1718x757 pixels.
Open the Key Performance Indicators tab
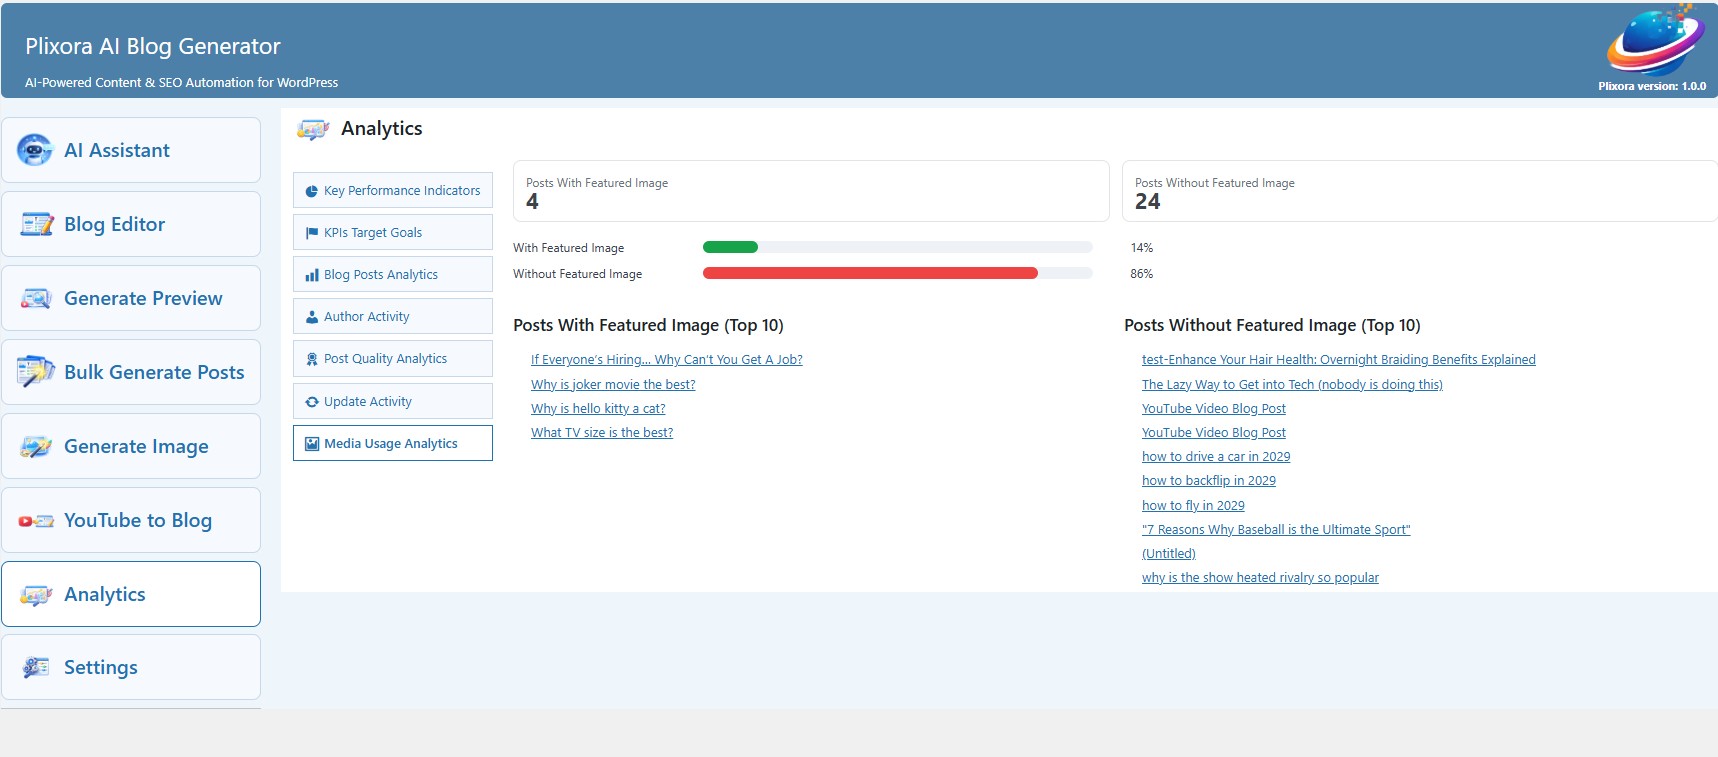point(393,190)
